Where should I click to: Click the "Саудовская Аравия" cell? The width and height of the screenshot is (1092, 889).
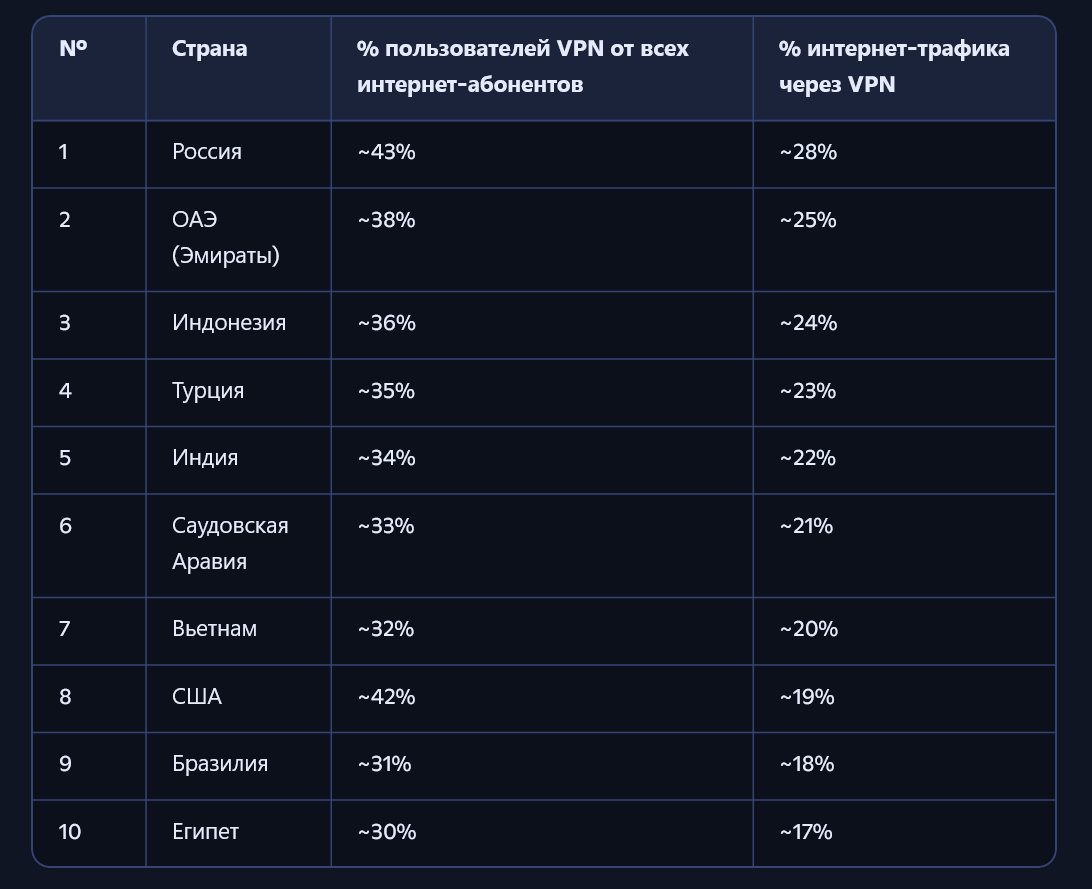tap(230, 544)
